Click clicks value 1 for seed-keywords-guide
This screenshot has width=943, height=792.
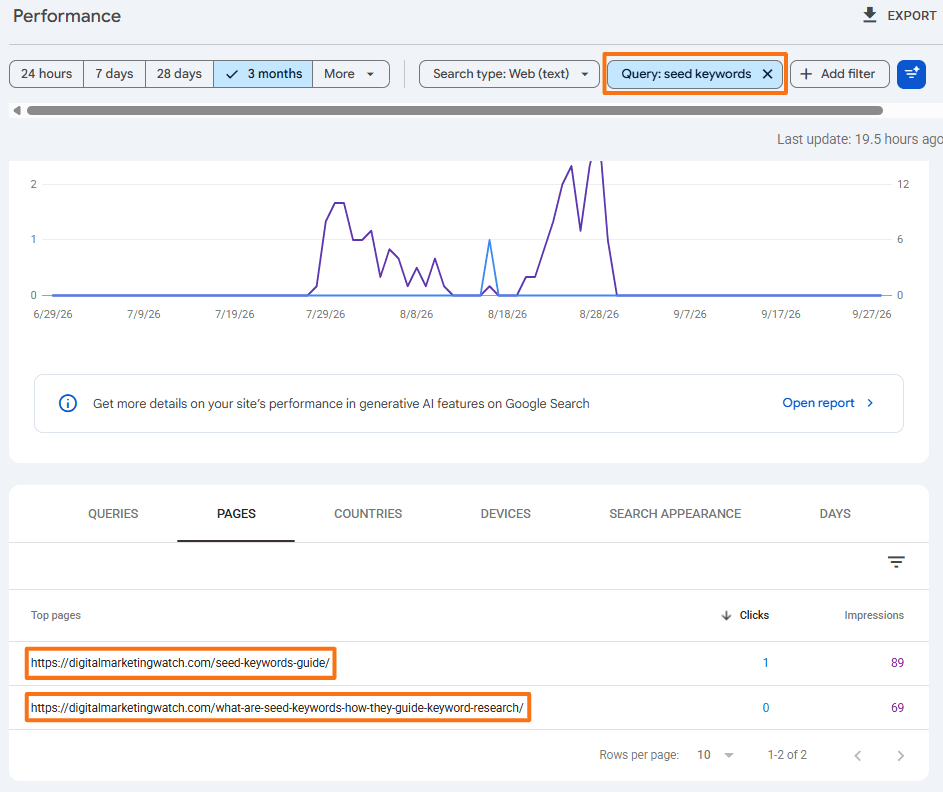(766, 663)
